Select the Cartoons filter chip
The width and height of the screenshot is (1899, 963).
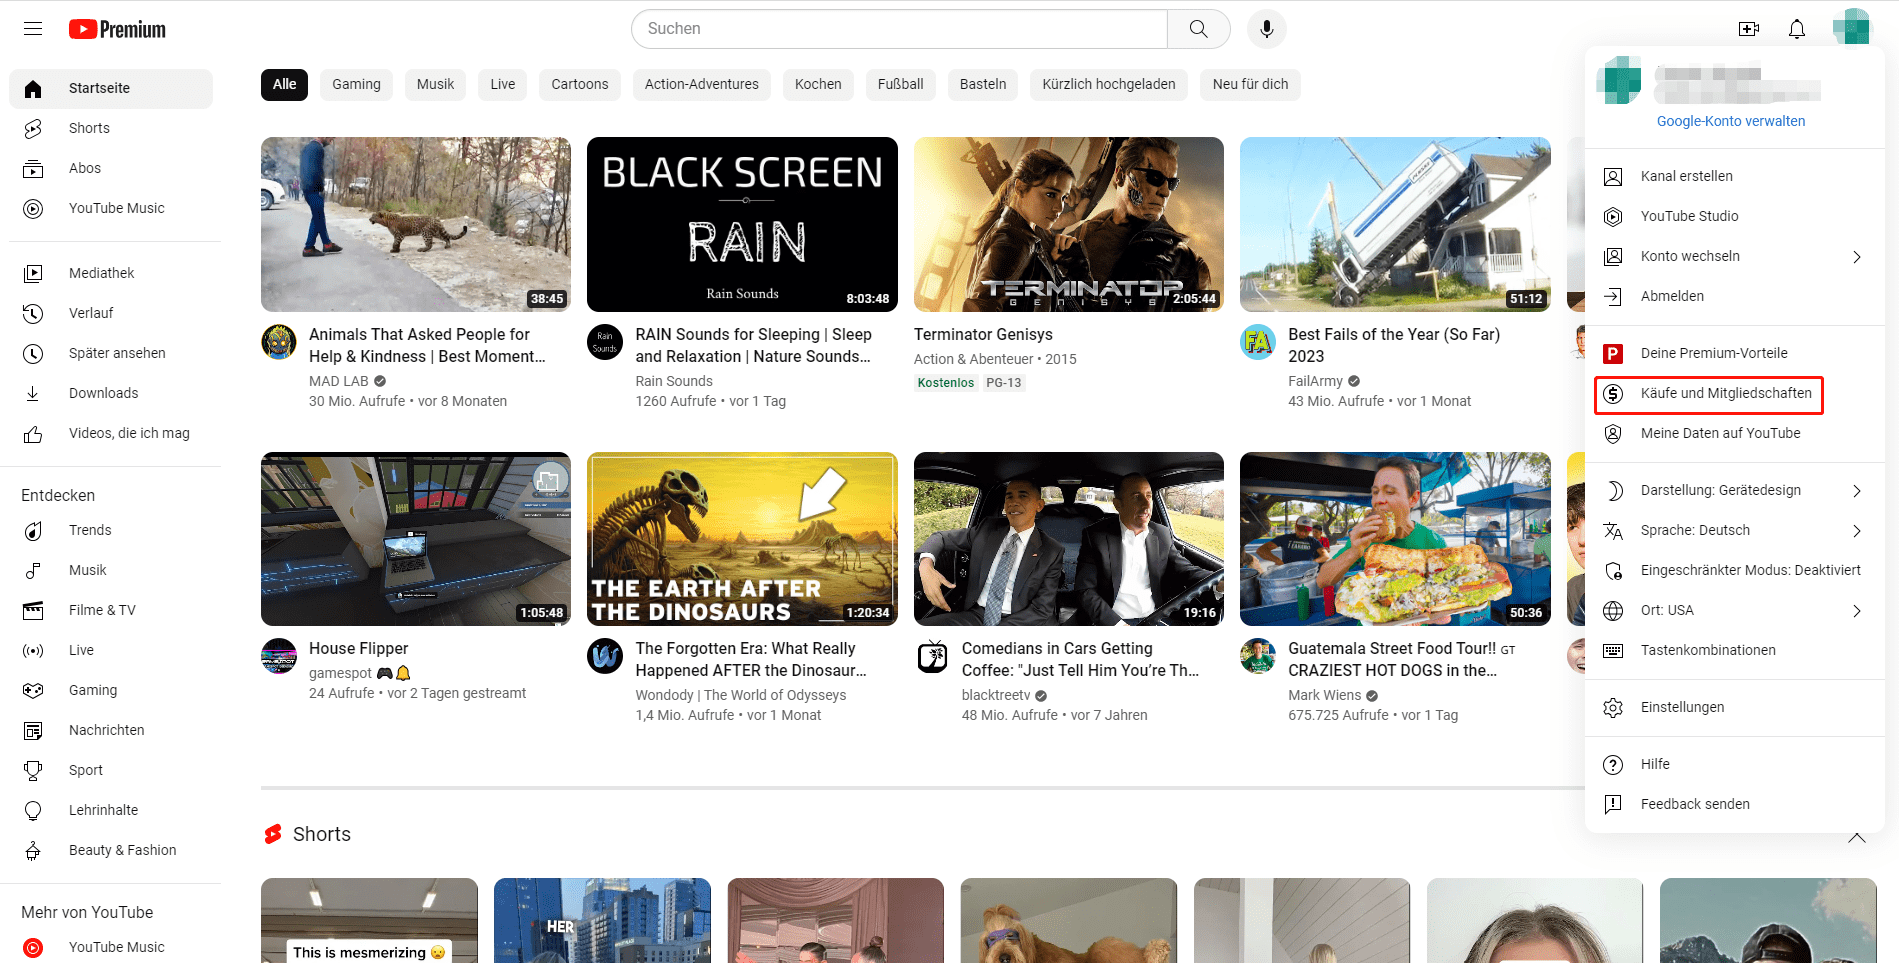point(580,84)
